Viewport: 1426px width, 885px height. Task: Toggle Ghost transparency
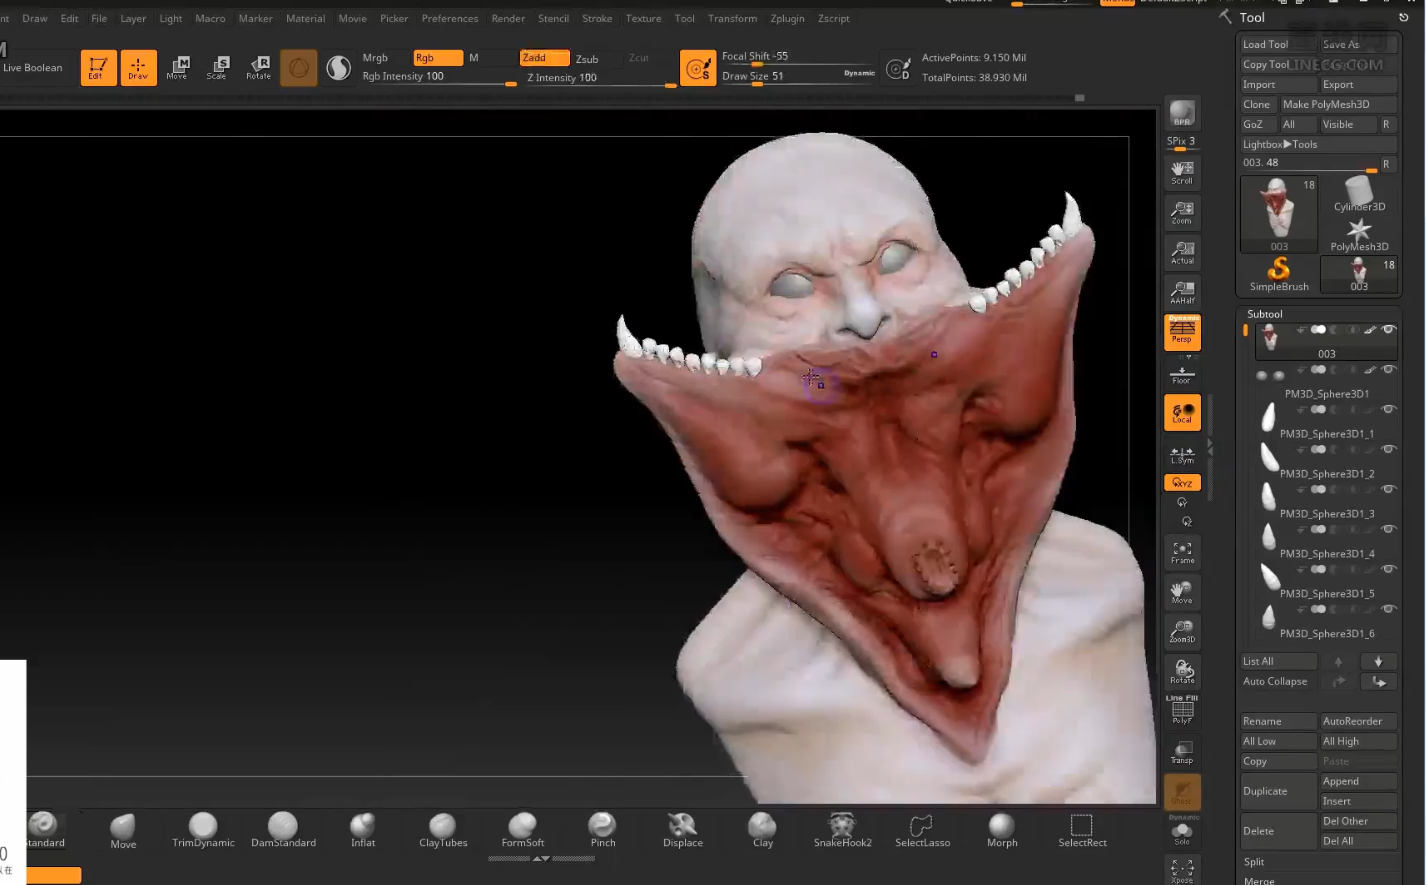(1182, 791)
